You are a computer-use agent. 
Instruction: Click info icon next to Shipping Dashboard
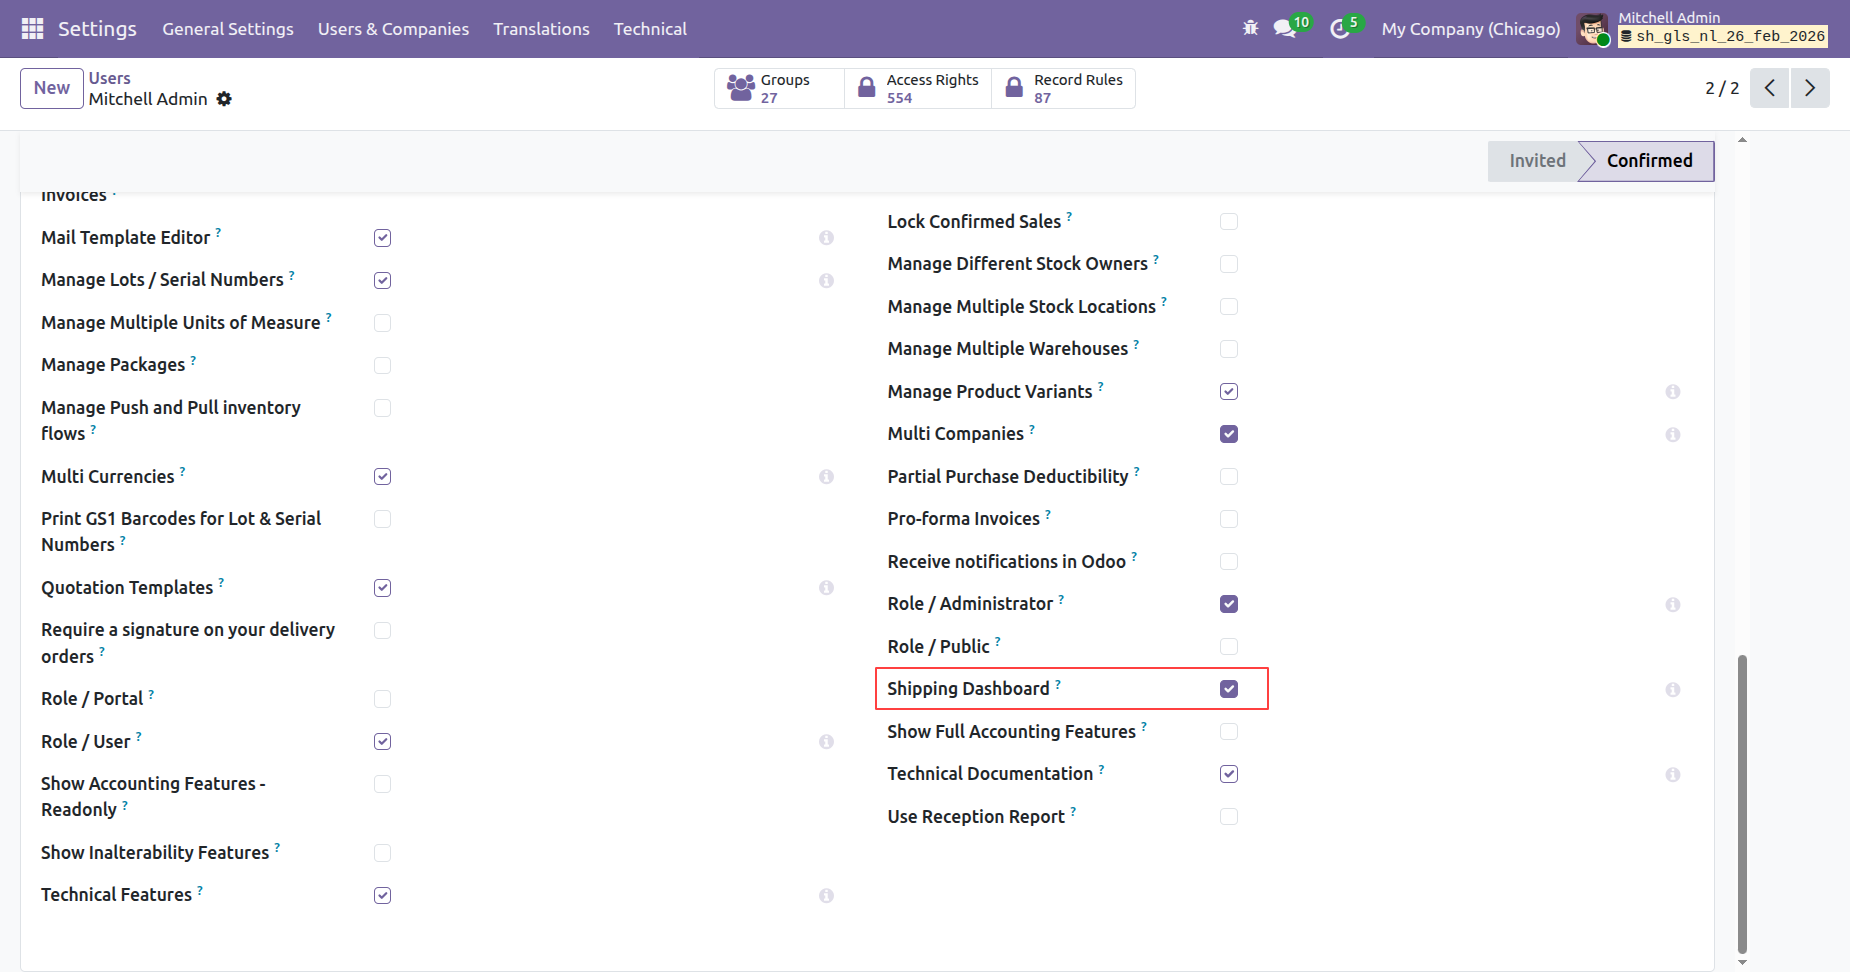[x=1672, y=690]
